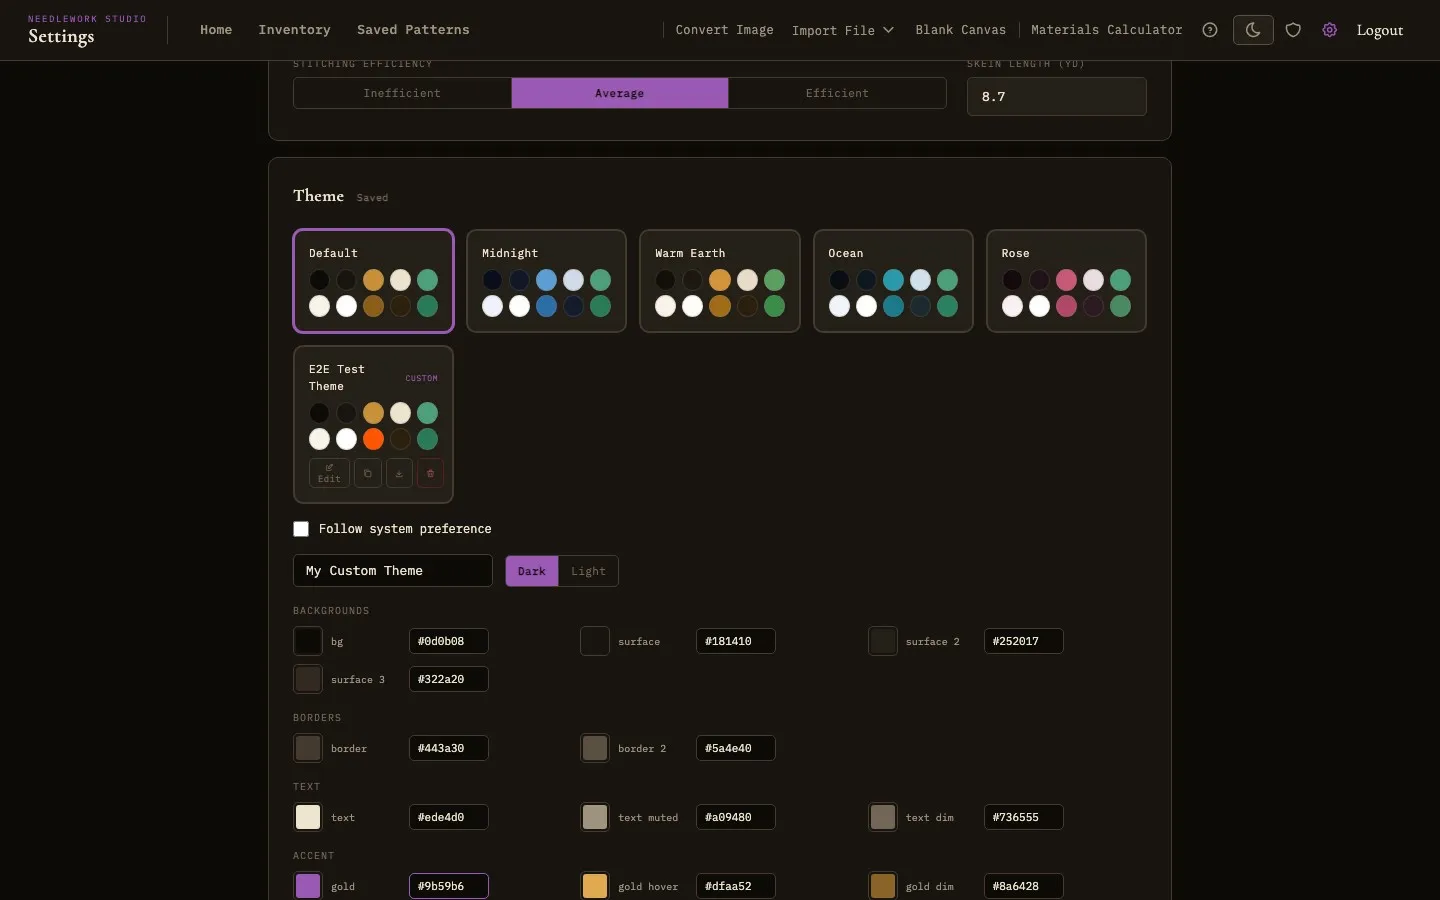Go to Saved Patterns

413,30
